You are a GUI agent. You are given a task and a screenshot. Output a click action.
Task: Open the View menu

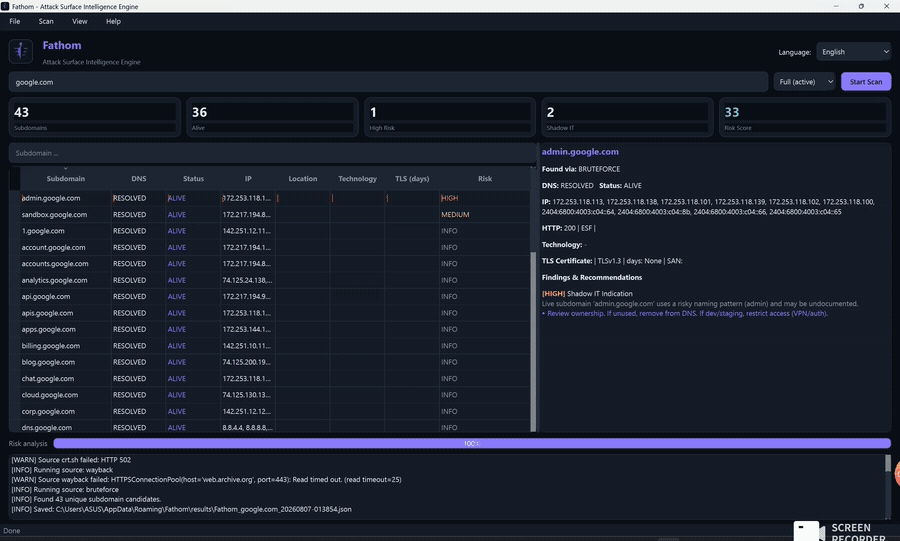80,21
